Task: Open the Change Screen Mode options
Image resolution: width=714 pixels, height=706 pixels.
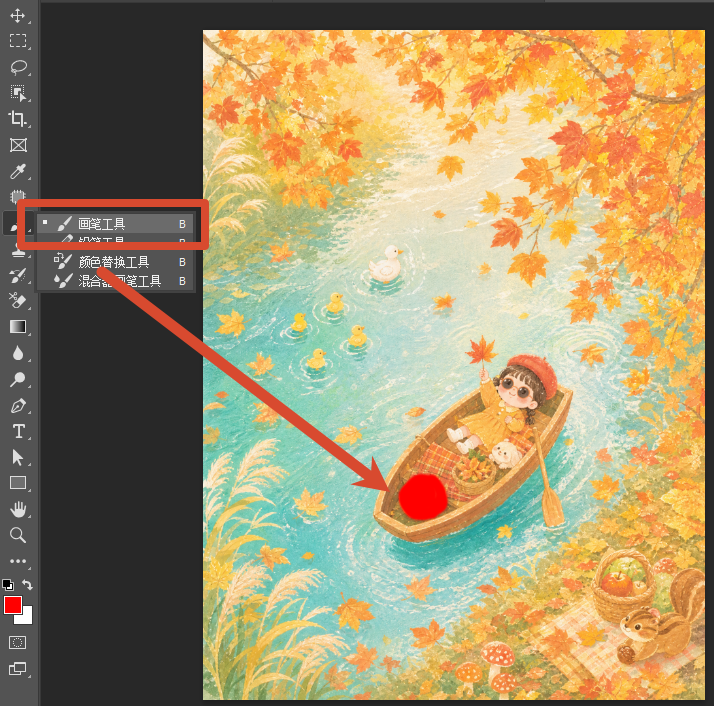Action: (x=18, y=668)
